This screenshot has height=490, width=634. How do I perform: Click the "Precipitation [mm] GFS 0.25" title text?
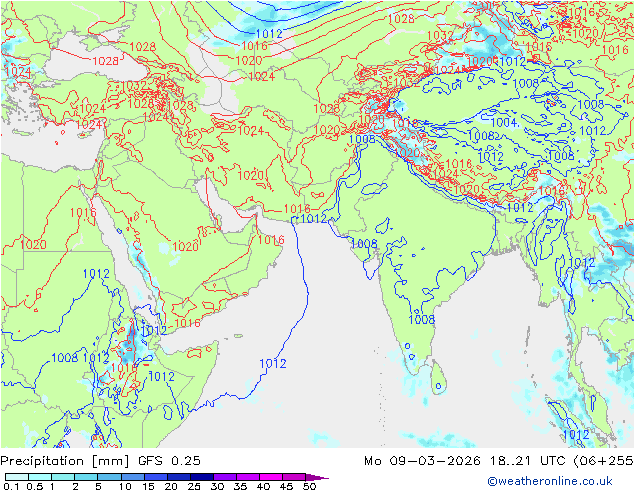(100, 461)
